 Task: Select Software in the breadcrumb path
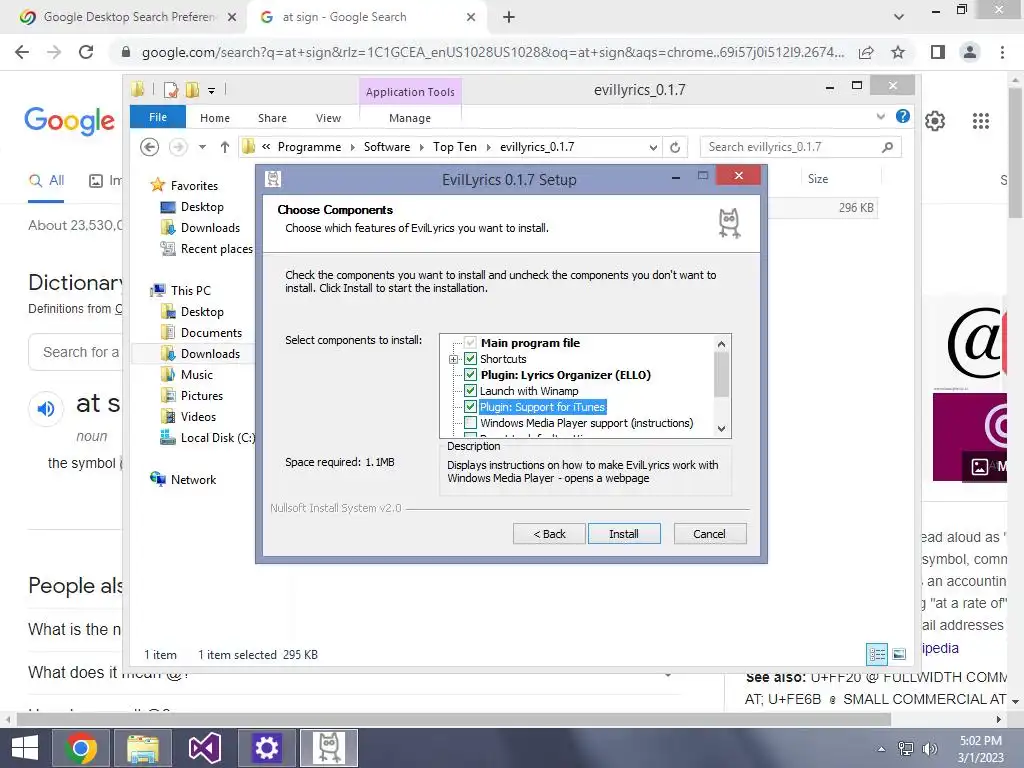coord(387,147)
